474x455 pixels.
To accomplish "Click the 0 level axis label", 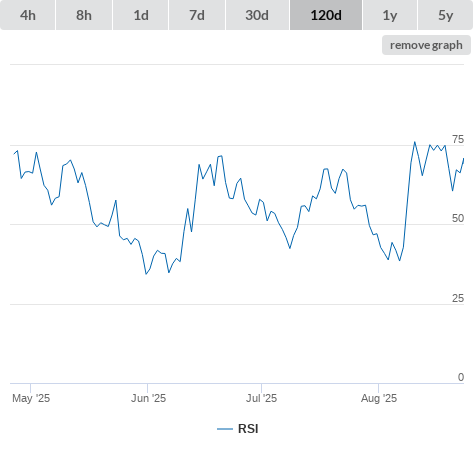I will (461, 377).
